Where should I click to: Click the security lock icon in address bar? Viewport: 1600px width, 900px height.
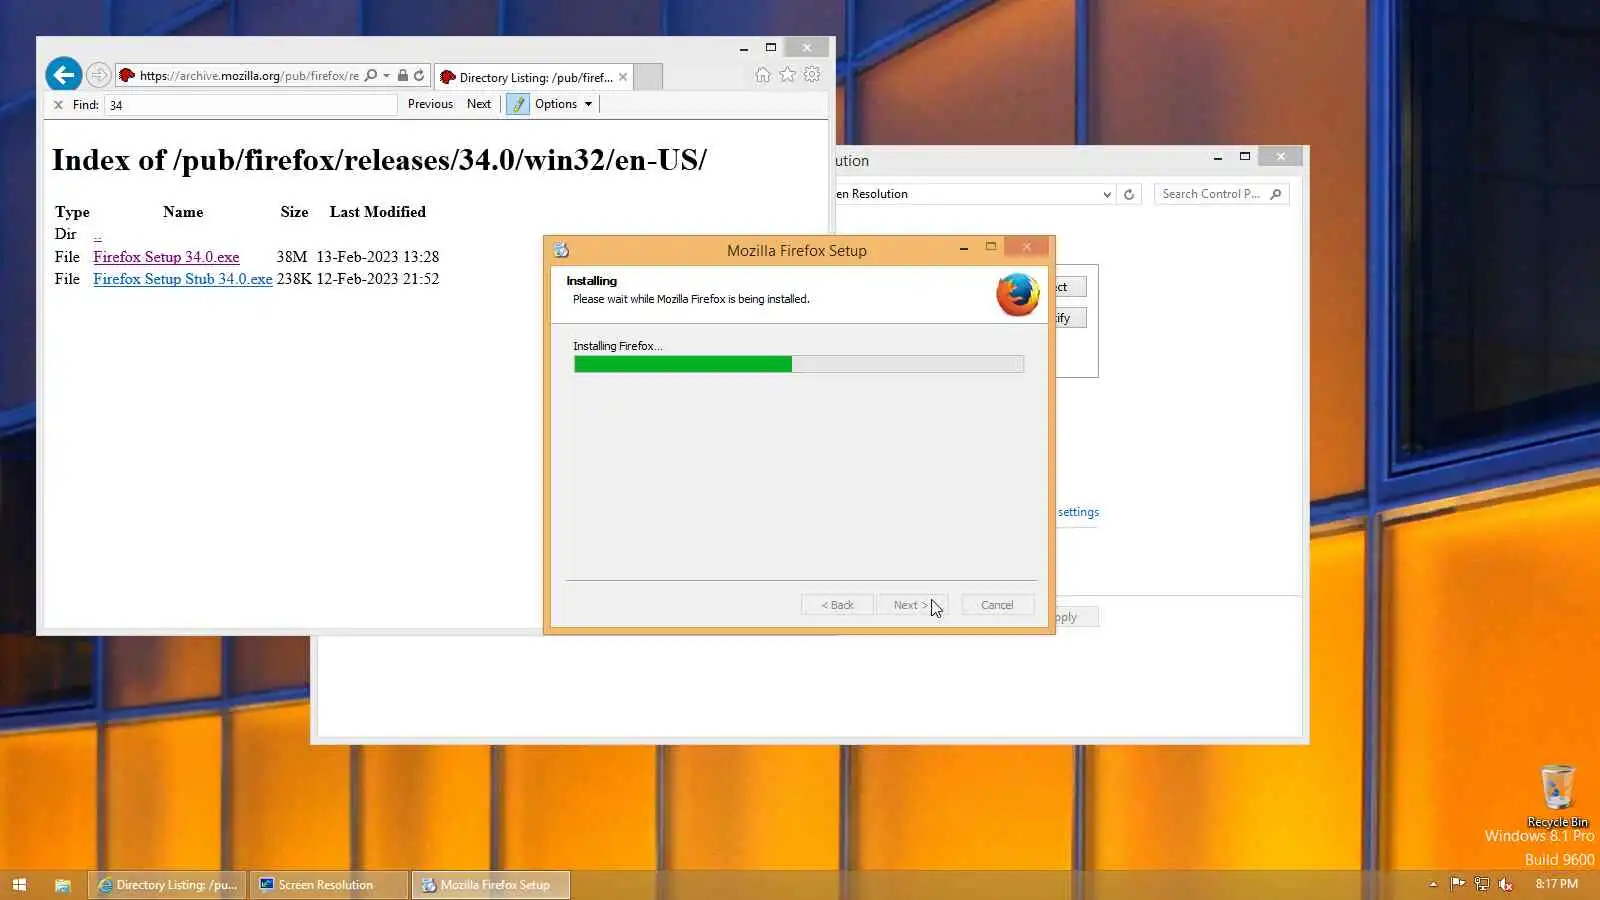coord(402,75)
